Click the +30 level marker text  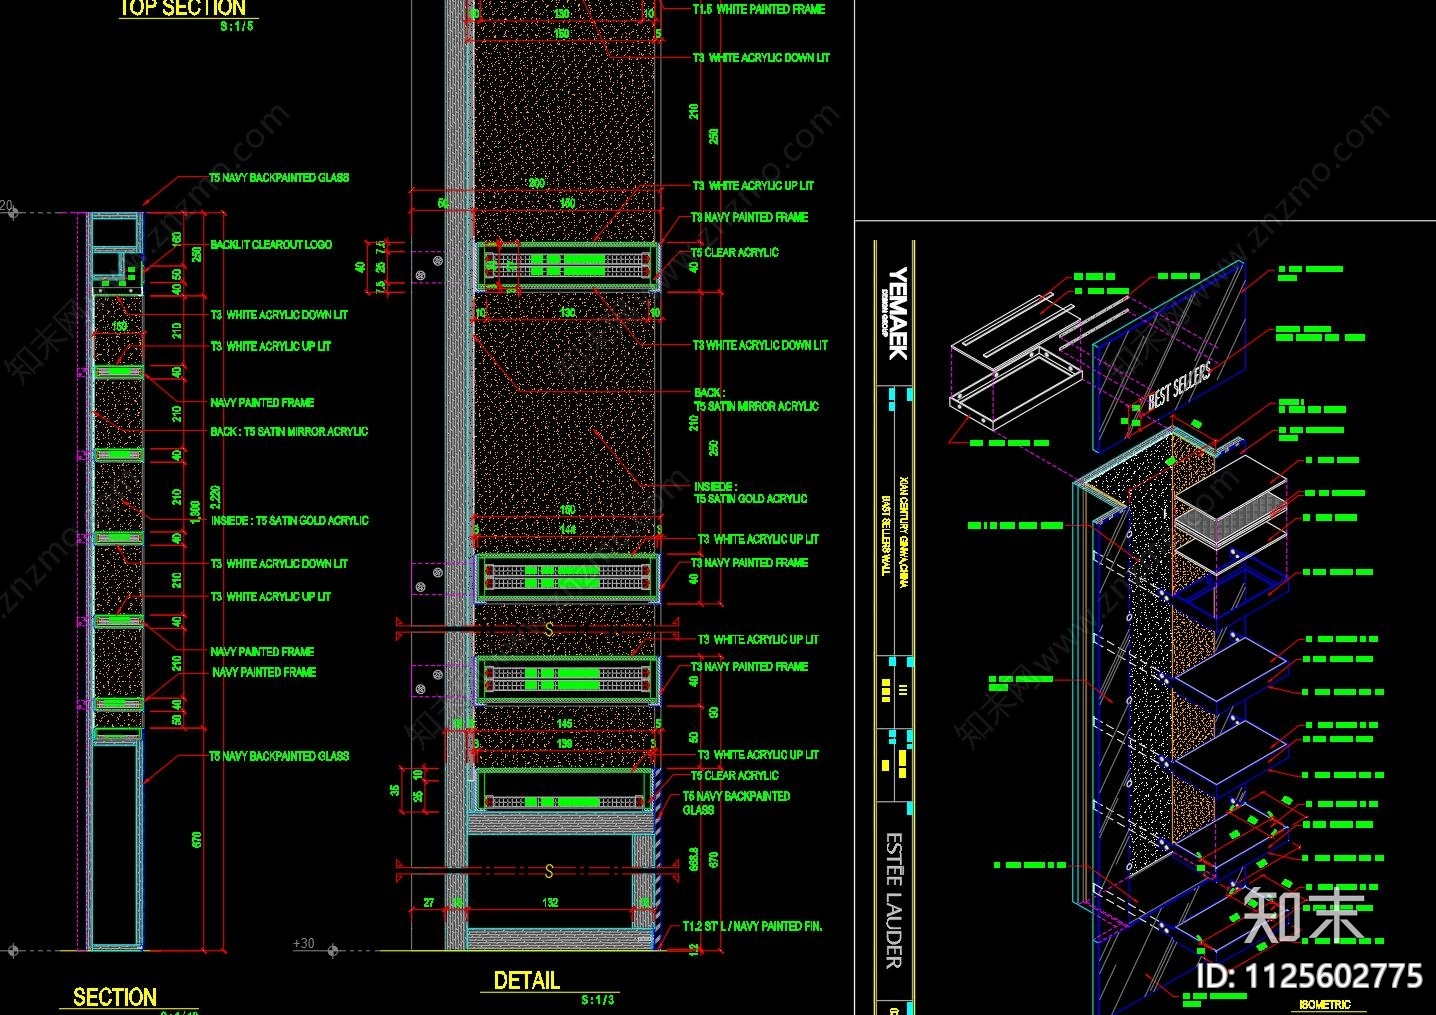click(303, 944)
